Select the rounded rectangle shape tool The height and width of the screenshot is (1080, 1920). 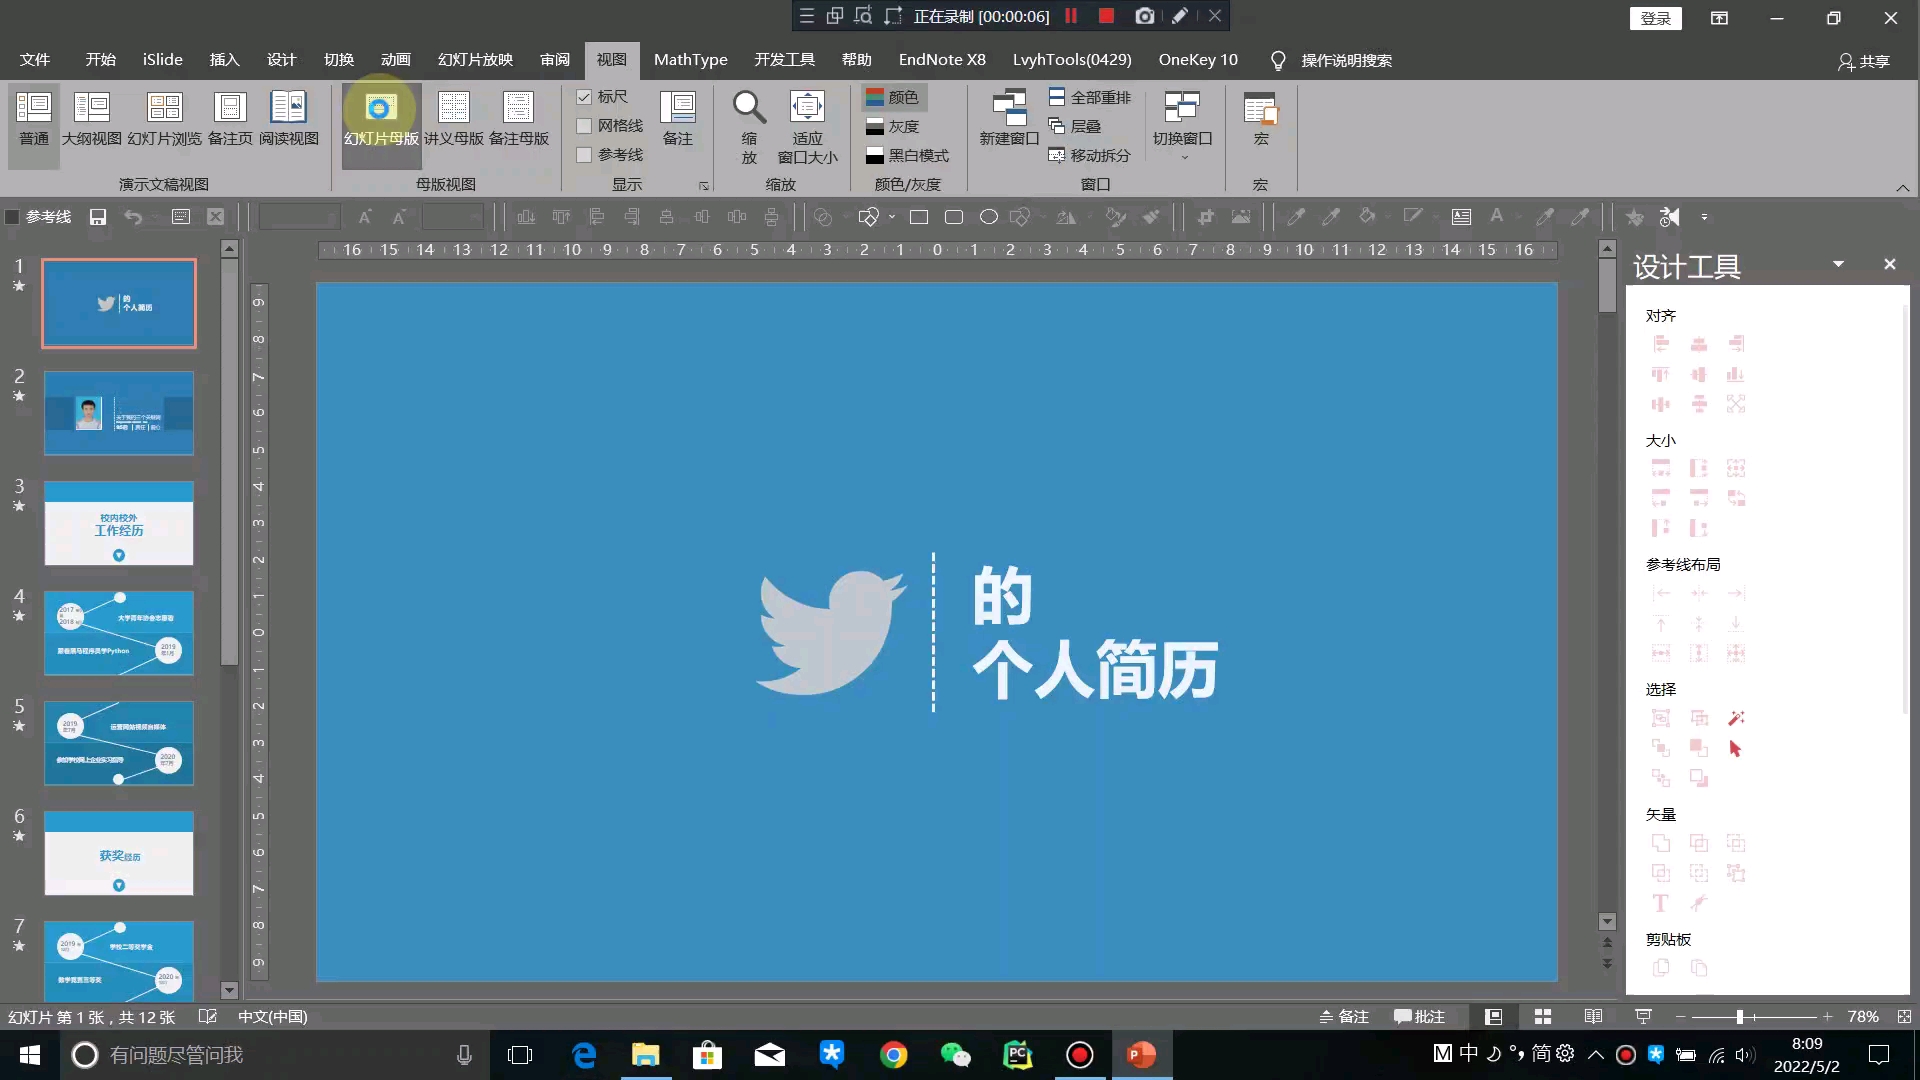pyautogui.click(x=954, y=217)
